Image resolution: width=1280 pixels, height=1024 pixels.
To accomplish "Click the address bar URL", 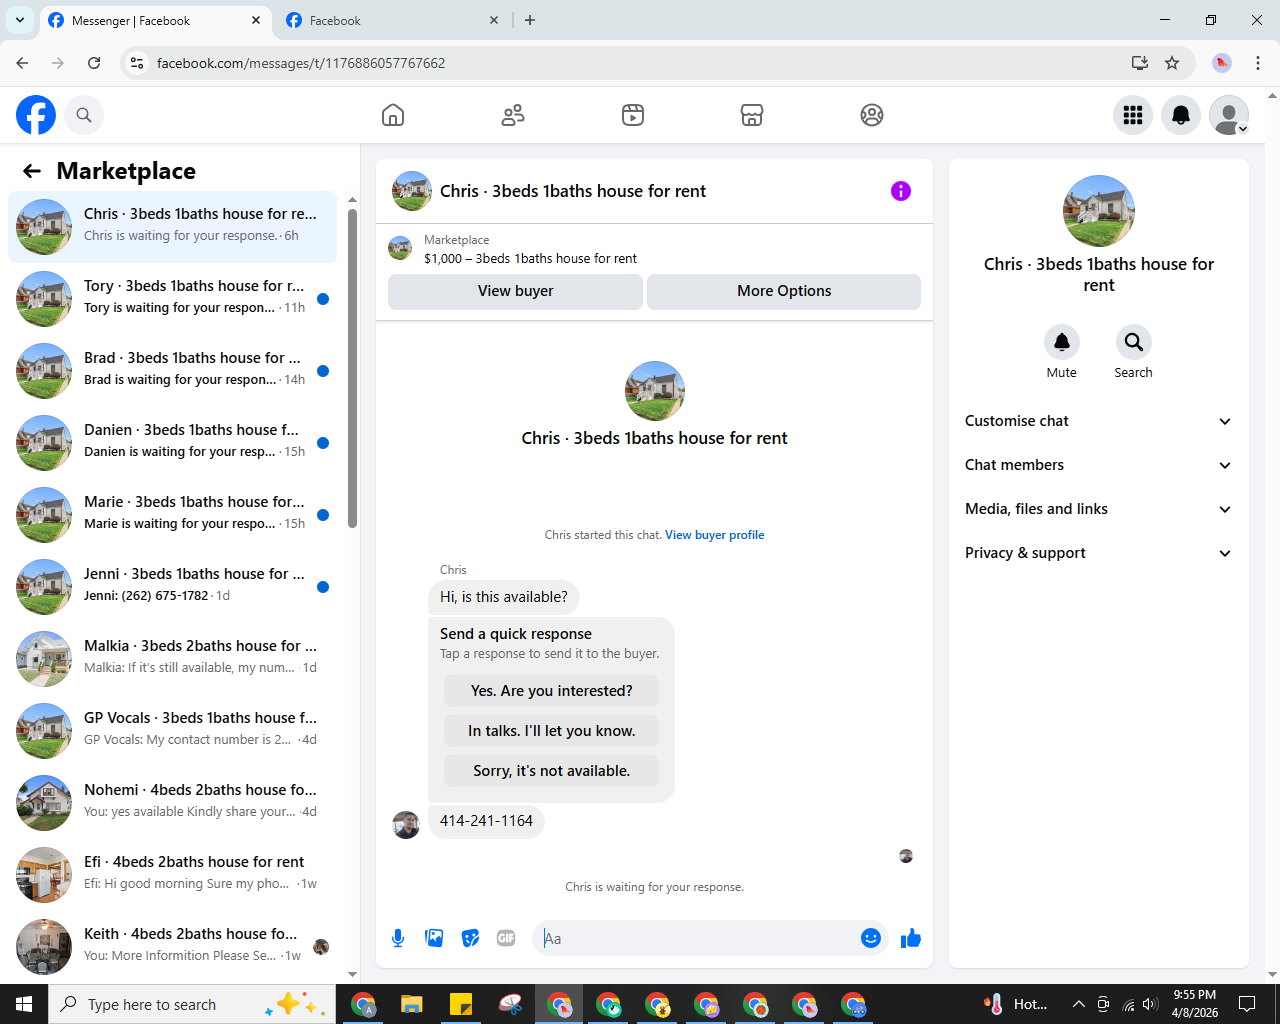I will (301, 63).
